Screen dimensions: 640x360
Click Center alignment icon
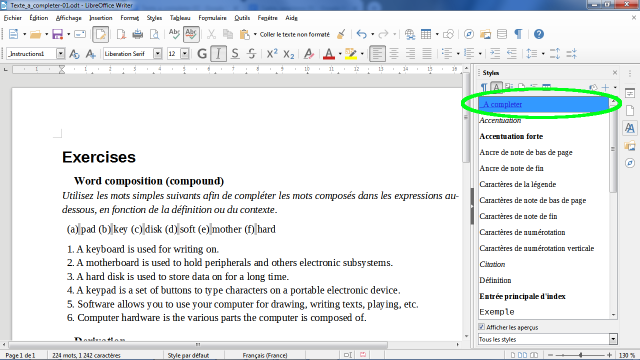[x=394, y=53]
